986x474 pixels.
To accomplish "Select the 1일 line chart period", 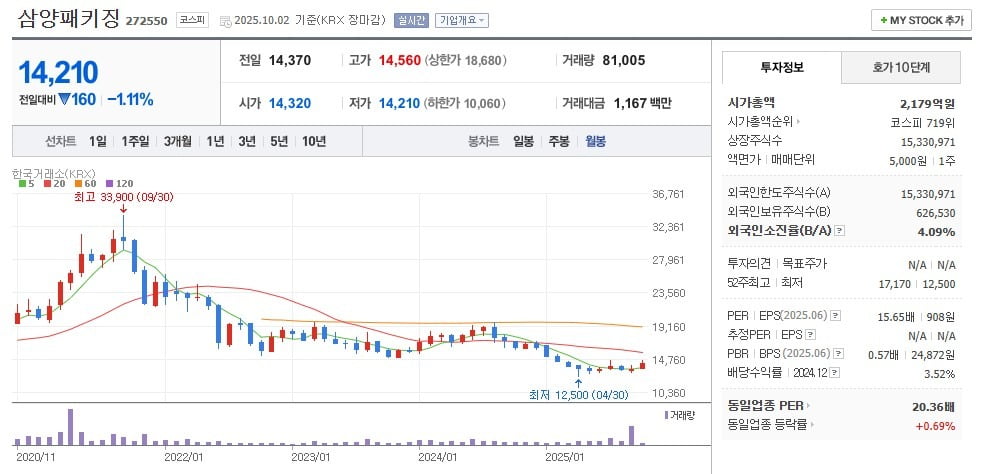I will [97, 141].
